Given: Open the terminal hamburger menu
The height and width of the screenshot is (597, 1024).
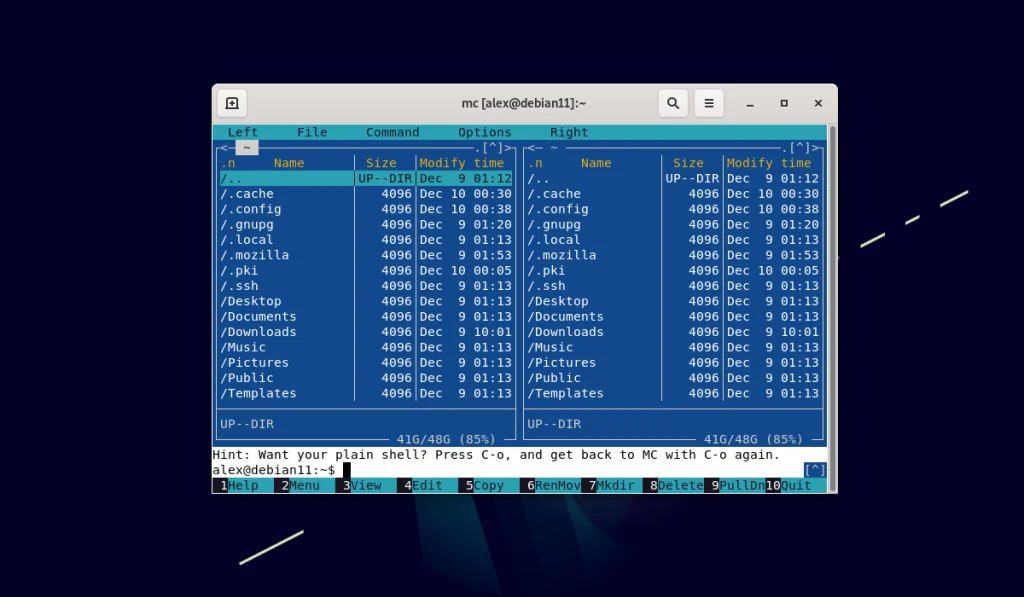Looking at the screenshot, I should [708, 103].
